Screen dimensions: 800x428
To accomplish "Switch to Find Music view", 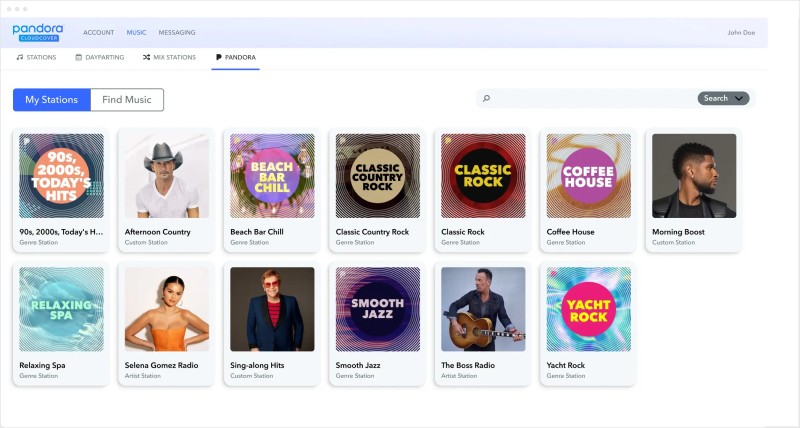I will pos(127,99).
